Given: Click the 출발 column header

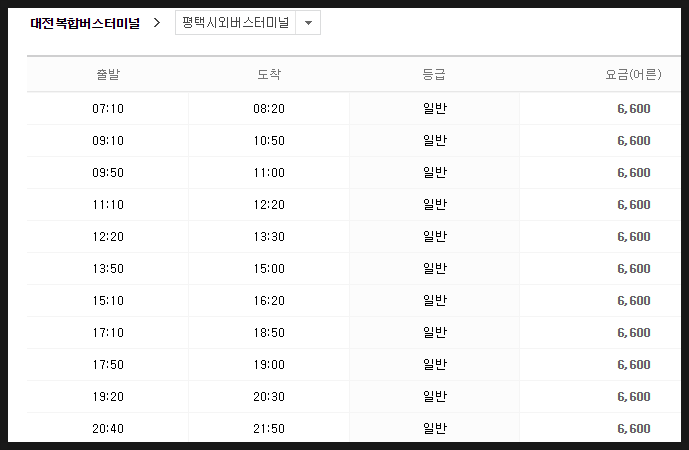Looking at the screenshot, I should (x=108, y=74).
